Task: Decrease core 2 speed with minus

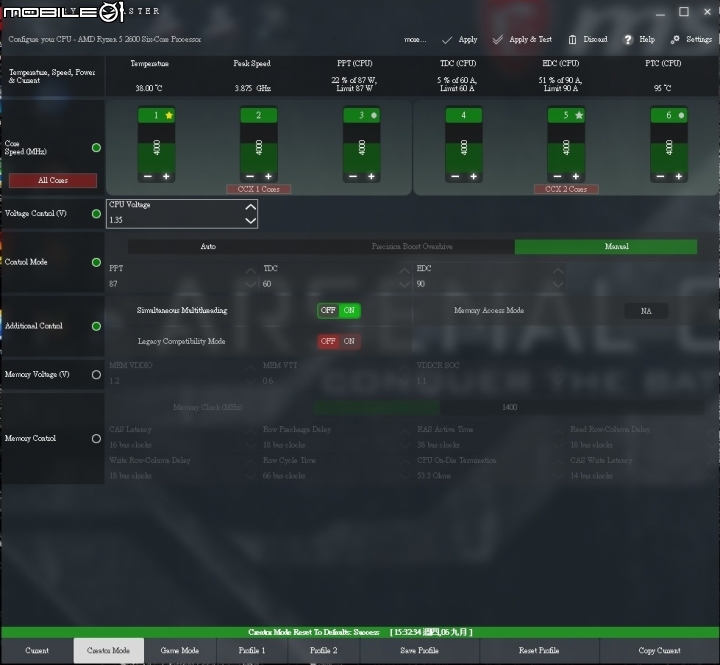Action: click(x=250, y=176)
